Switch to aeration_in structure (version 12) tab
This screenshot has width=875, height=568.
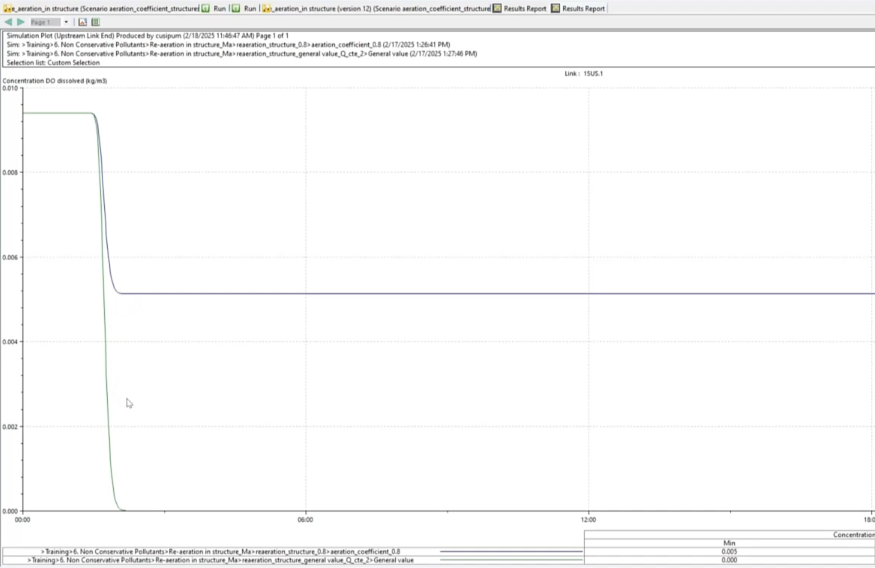tap(377, 8)
